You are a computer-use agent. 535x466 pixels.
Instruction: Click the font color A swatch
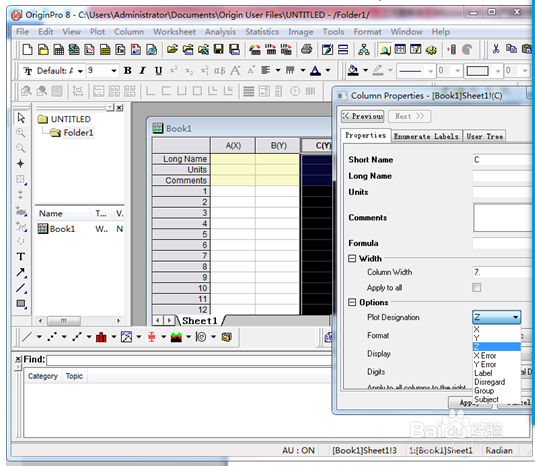315,71
